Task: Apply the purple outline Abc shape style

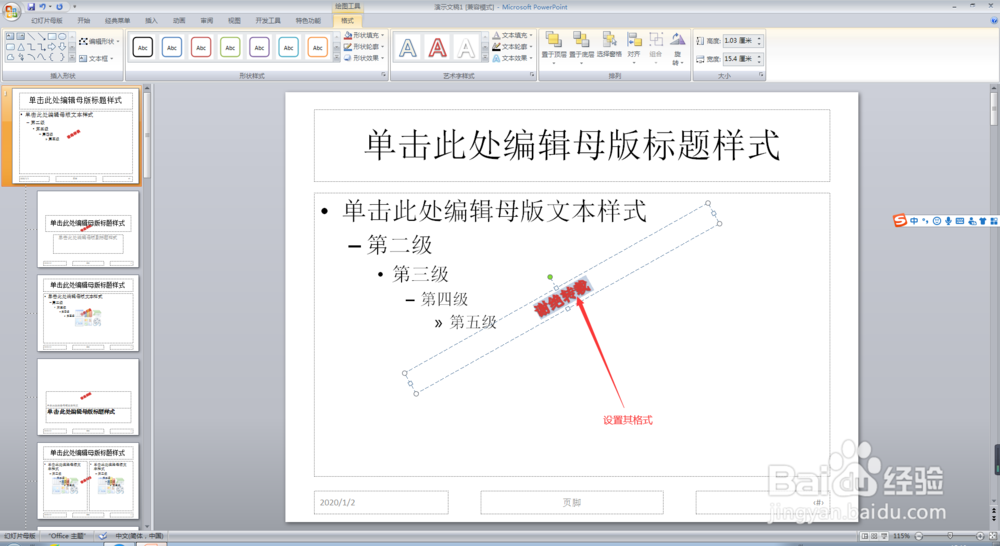Action: 260,47
